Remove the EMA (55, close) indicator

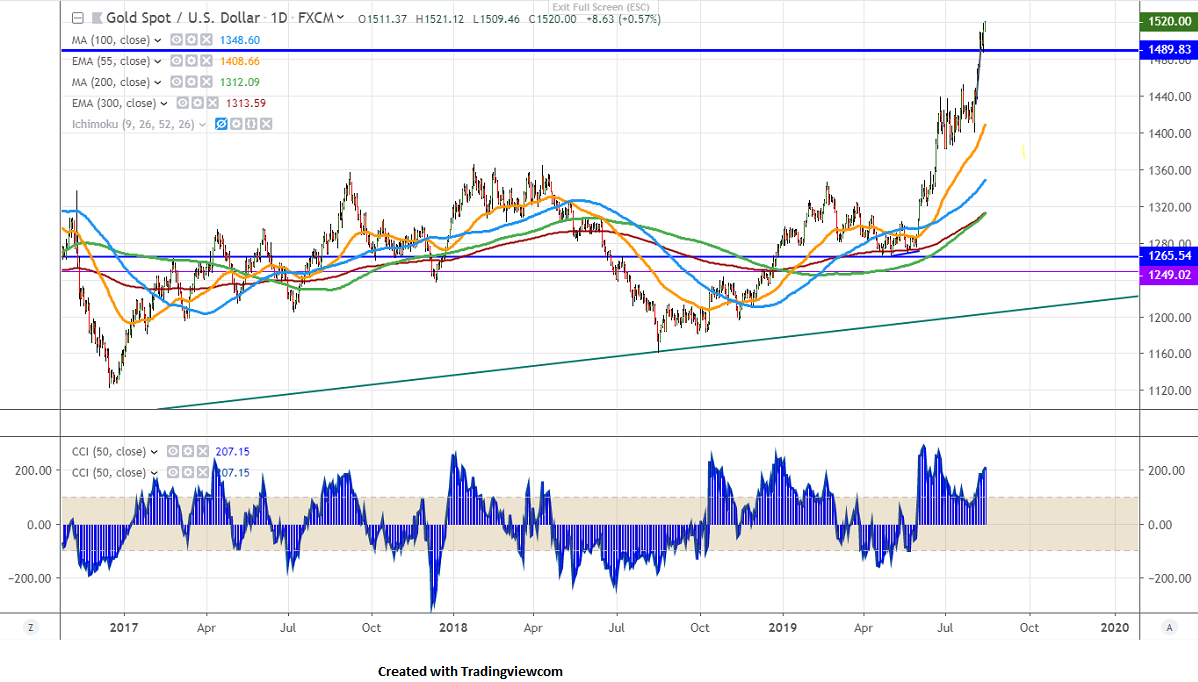click(205, 61)
